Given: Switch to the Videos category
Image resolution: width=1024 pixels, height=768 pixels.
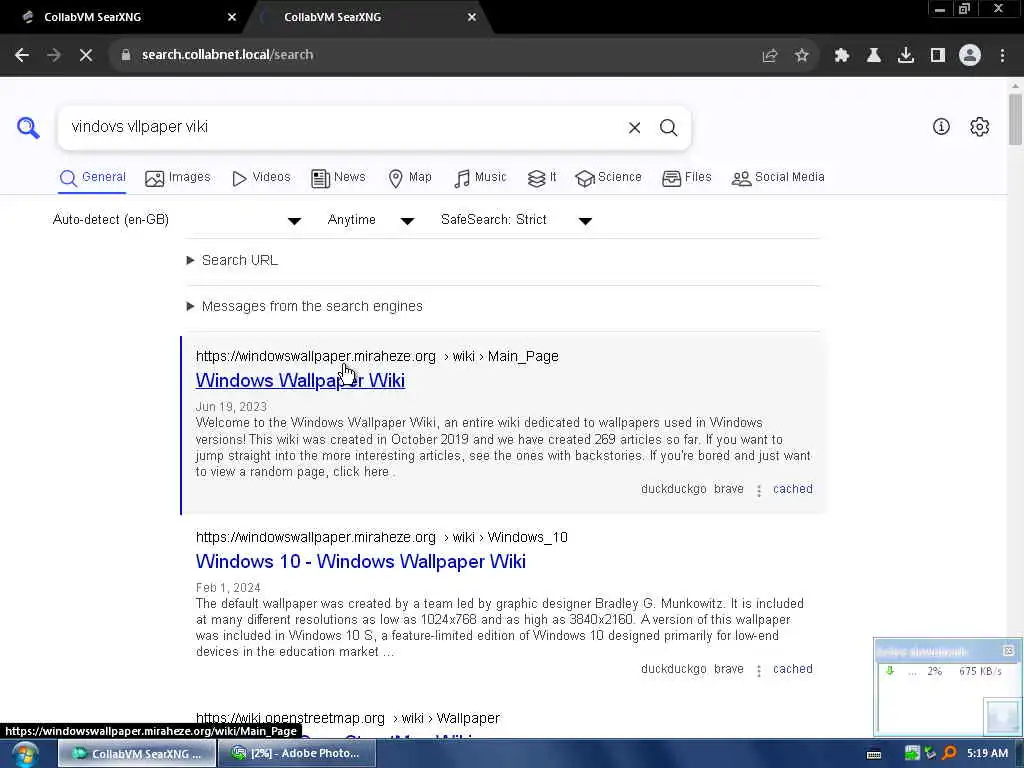Looking at the screenshot, I should (261, 177).
